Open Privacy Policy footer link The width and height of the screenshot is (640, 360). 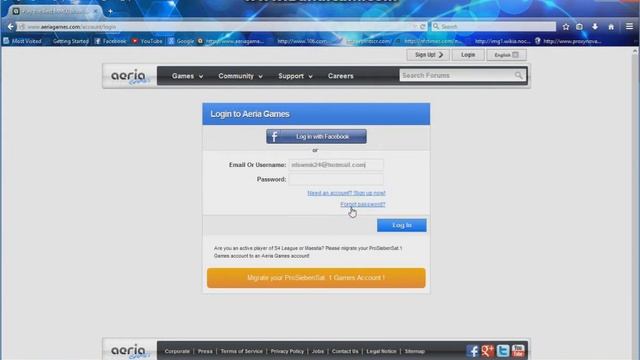pyautogui.click(x=287, y=351)
